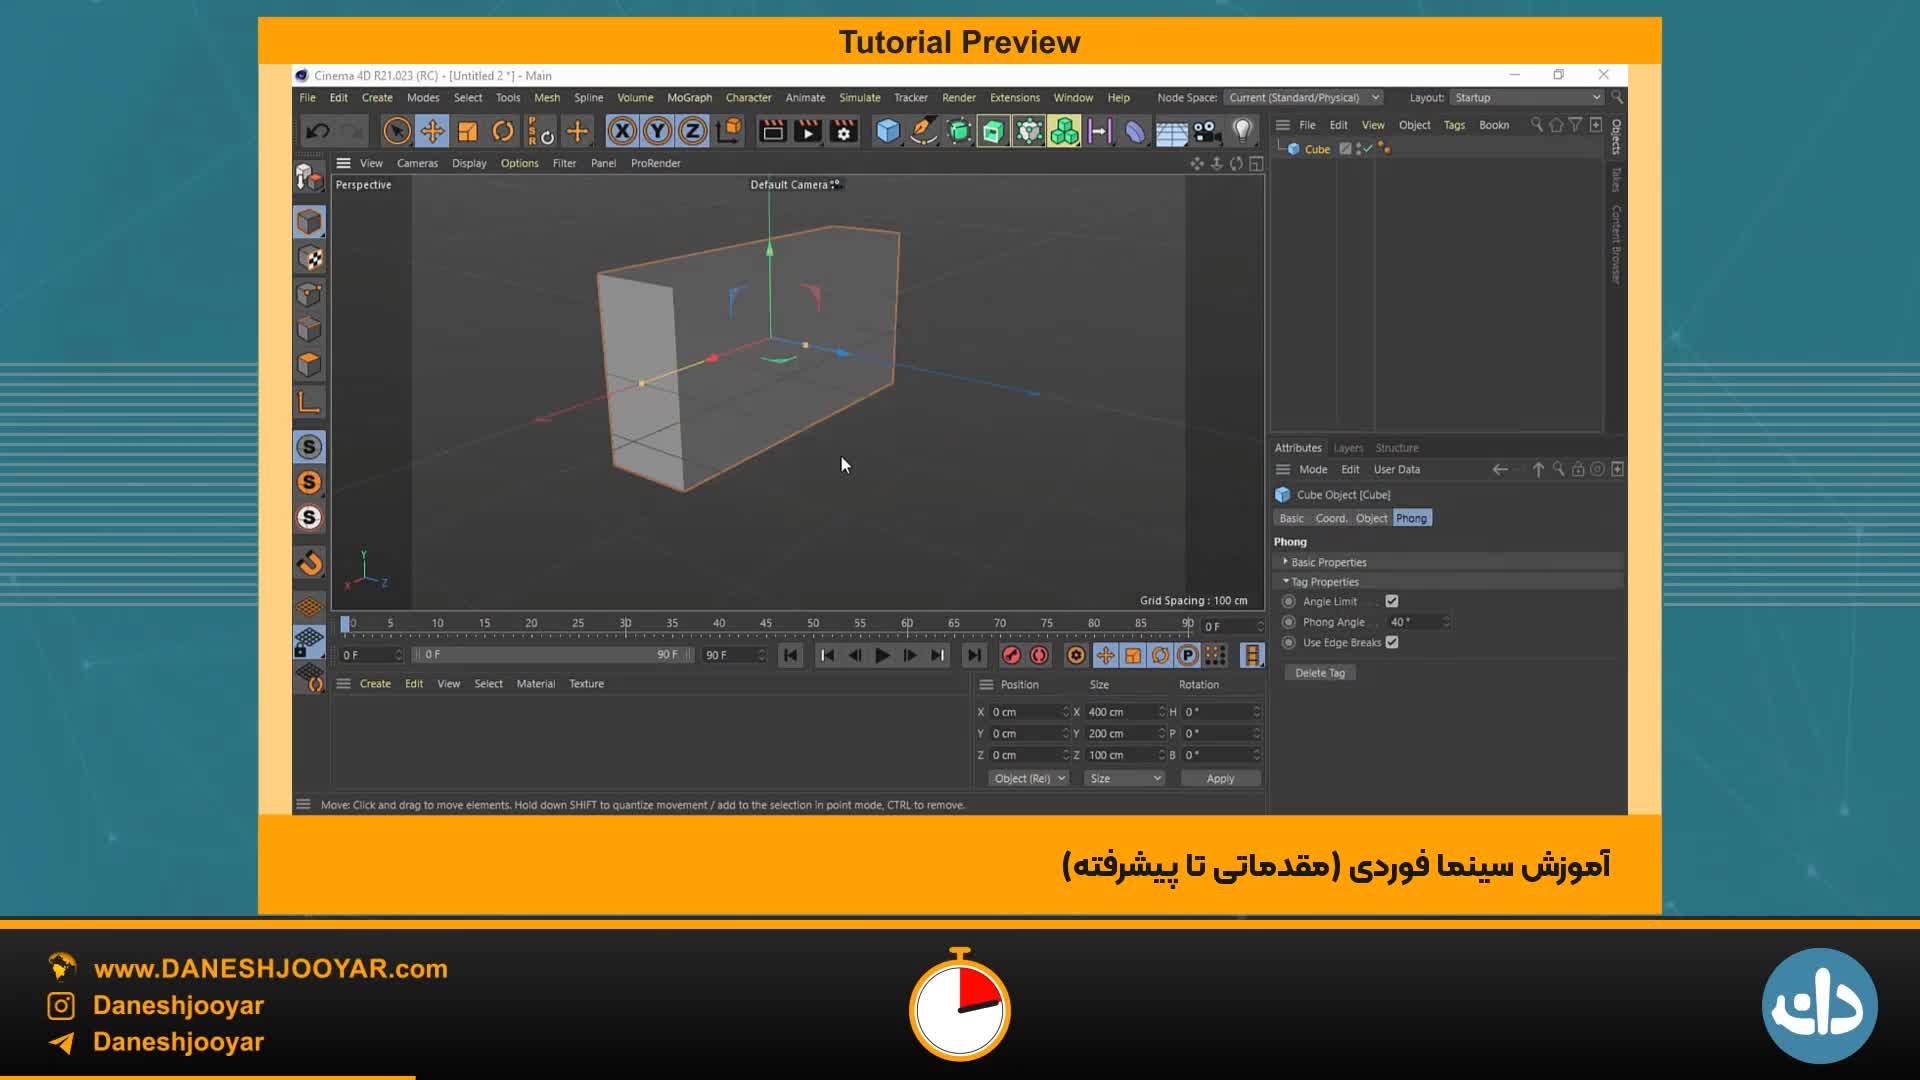Click the Size X 400 cm field
This screenshot has height=1080, width=1920.
coord(1120,712)
